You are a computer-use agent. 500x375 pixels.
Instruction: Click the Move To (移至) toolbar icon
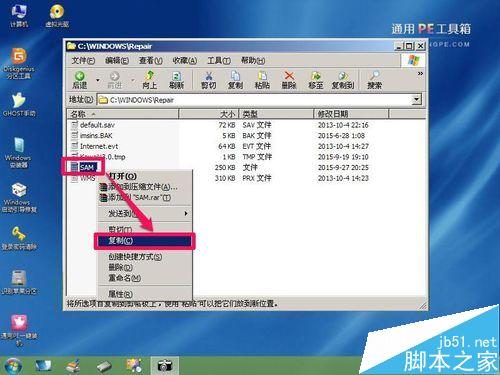tap(316, 80)
